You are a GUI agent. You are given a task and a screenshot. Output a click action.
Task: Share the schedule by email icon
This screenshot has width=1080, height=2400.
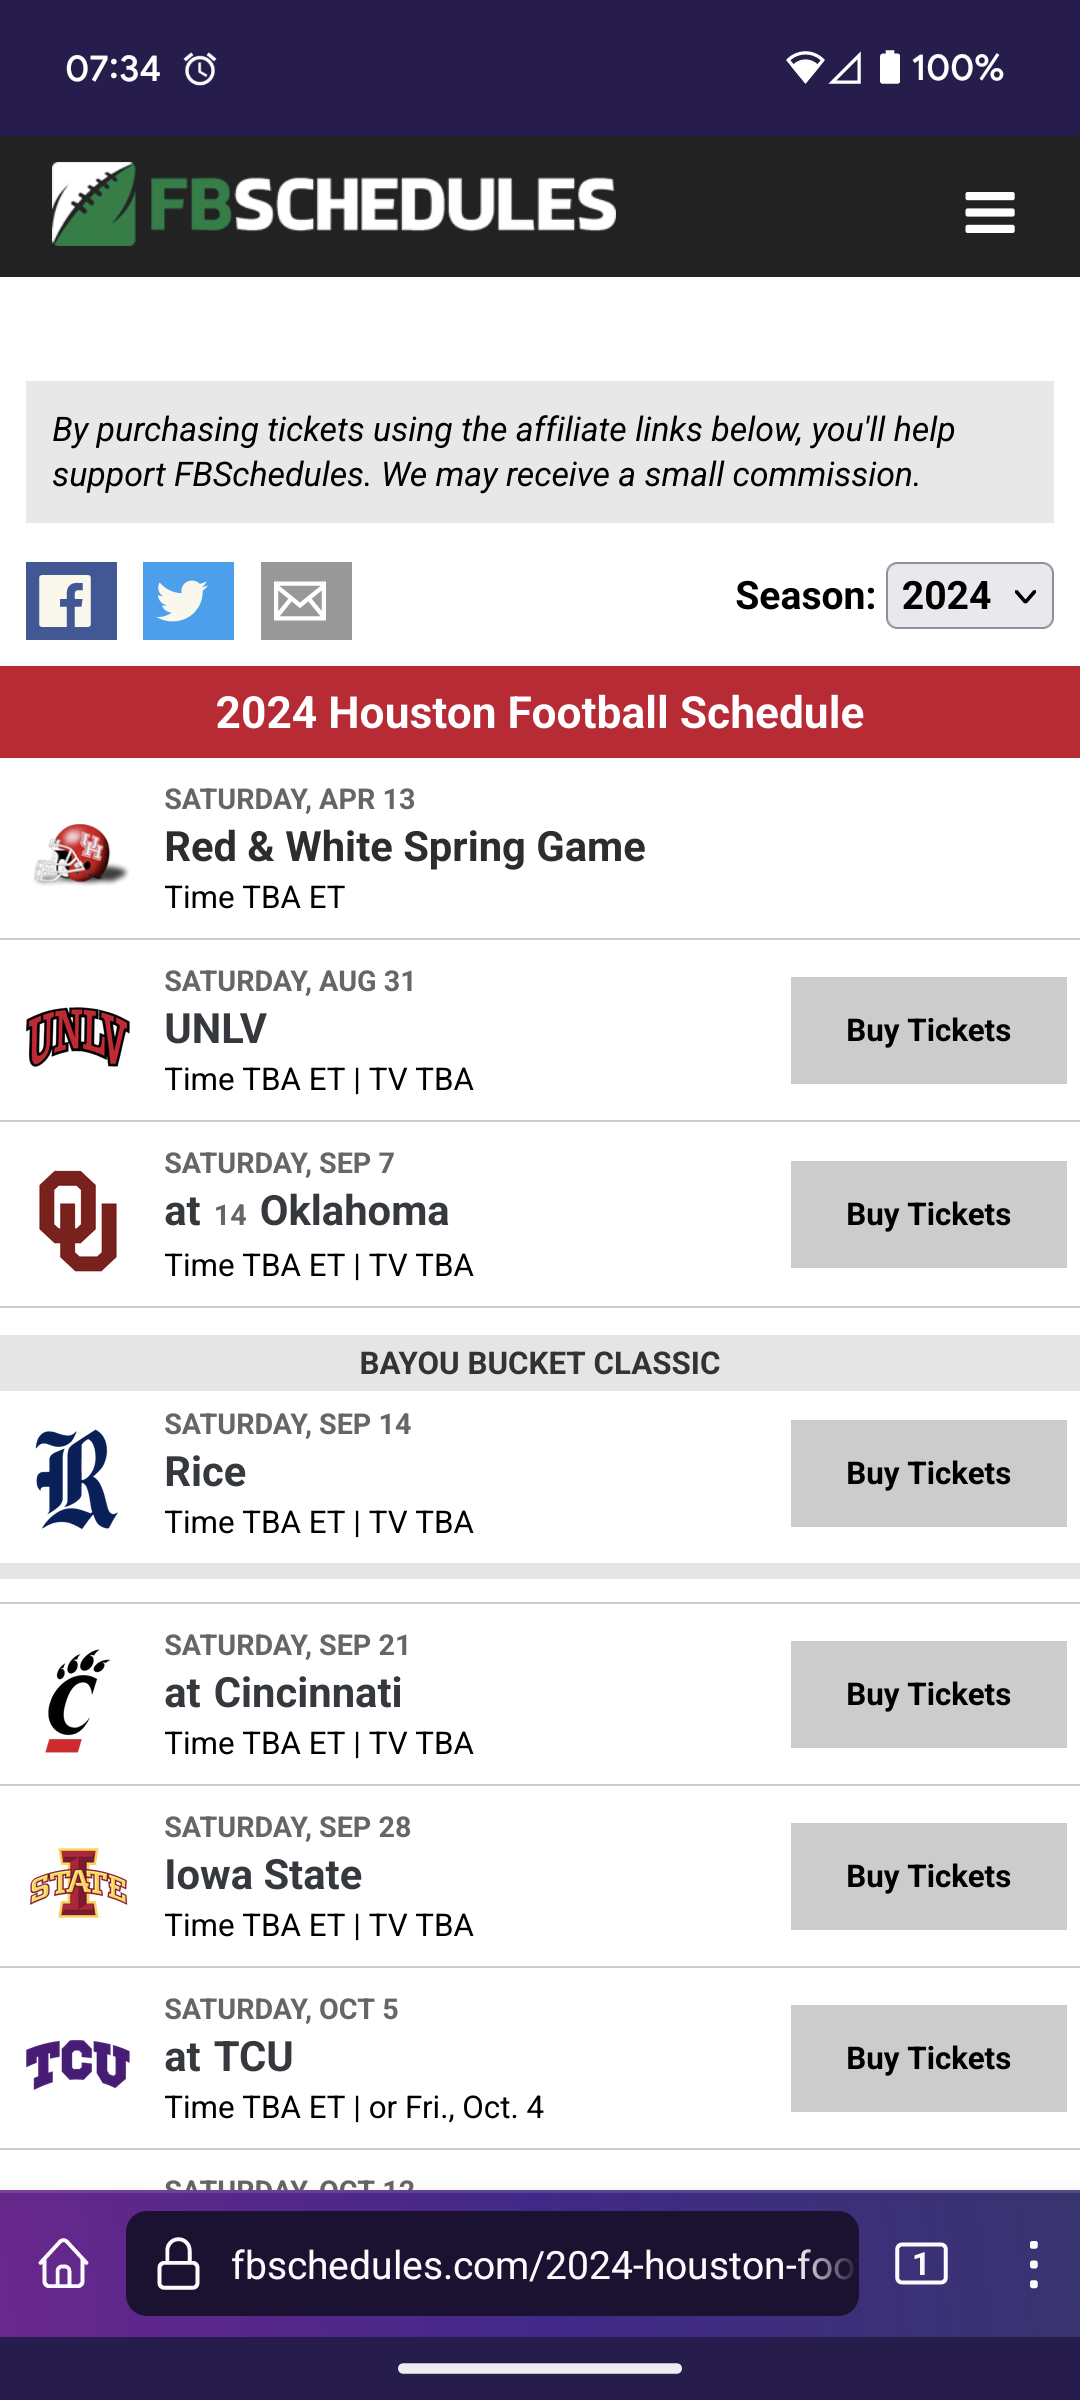point(306,600)
